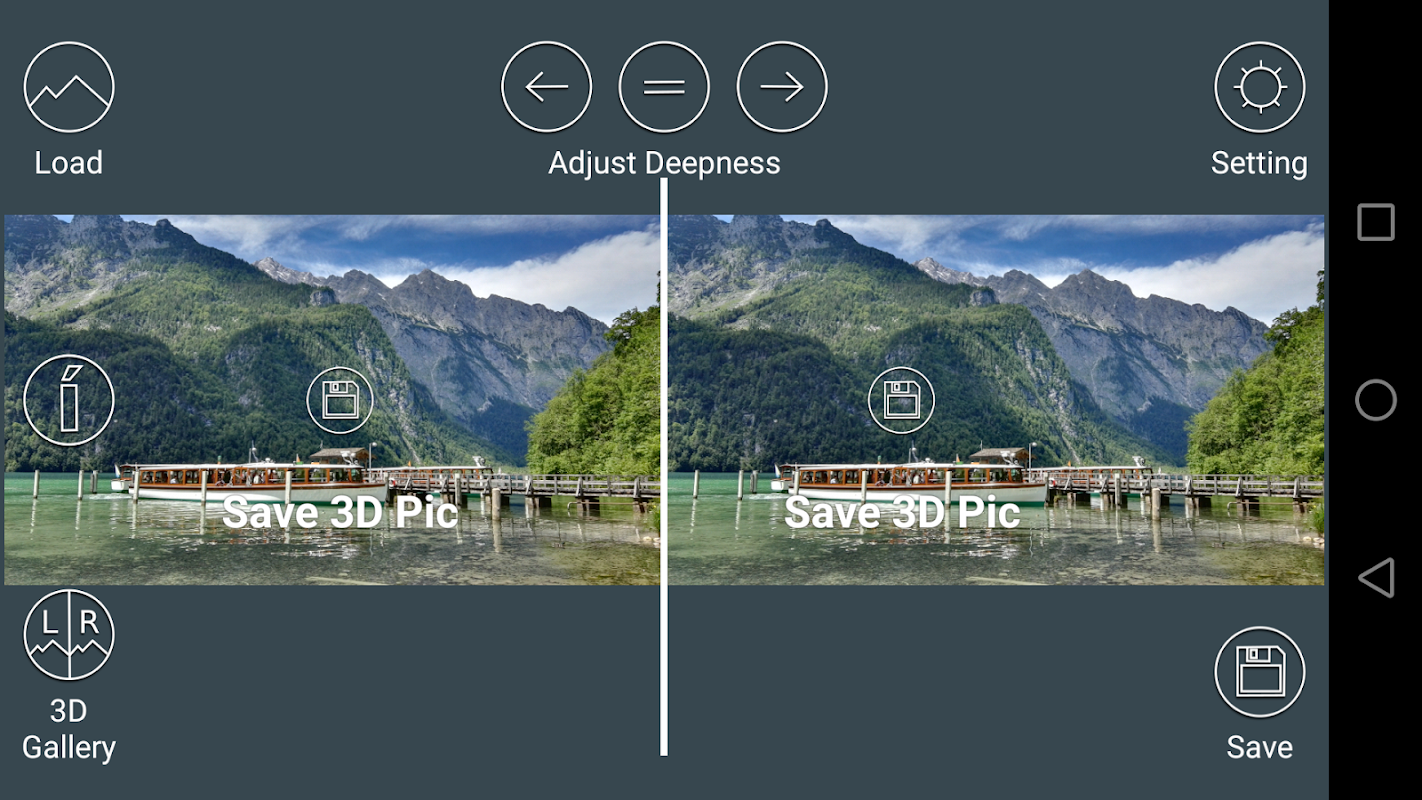Tap the Load mountain icon
This screenshot has height=800, width=1422.
(x=69, y=87)
